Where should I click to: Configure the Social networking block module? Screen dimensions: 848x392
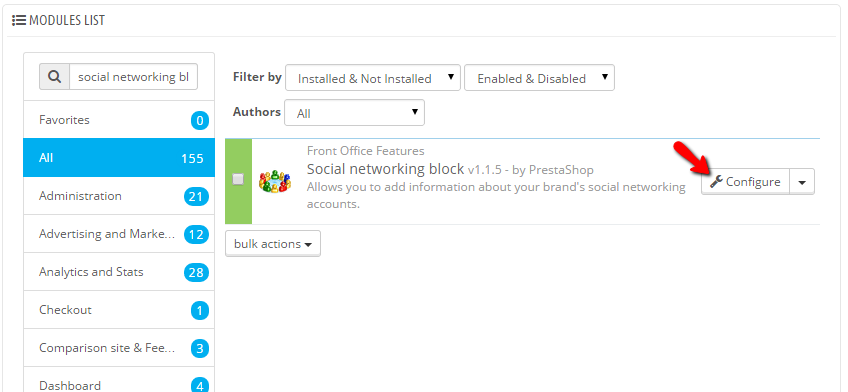(746, 182)
